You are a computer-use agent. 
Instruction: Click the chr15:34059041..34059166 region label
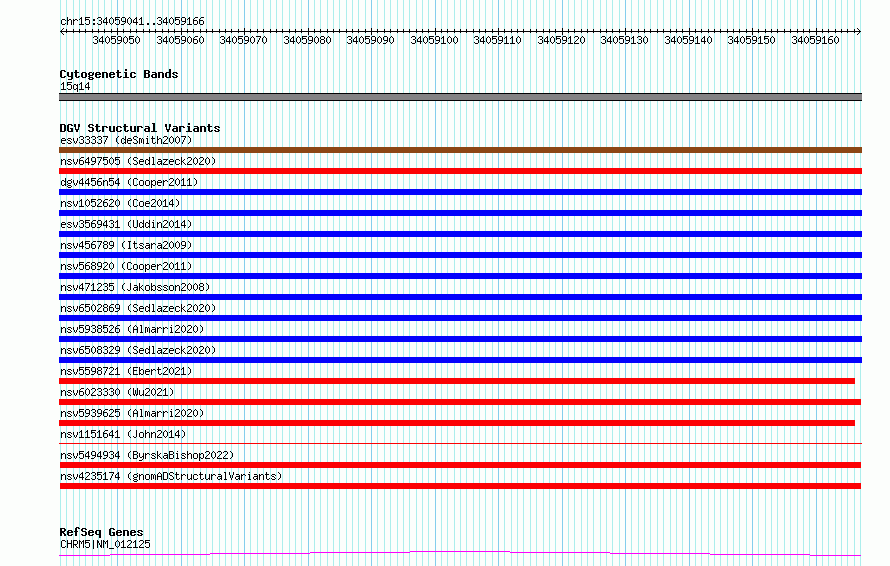click(132, 22)
